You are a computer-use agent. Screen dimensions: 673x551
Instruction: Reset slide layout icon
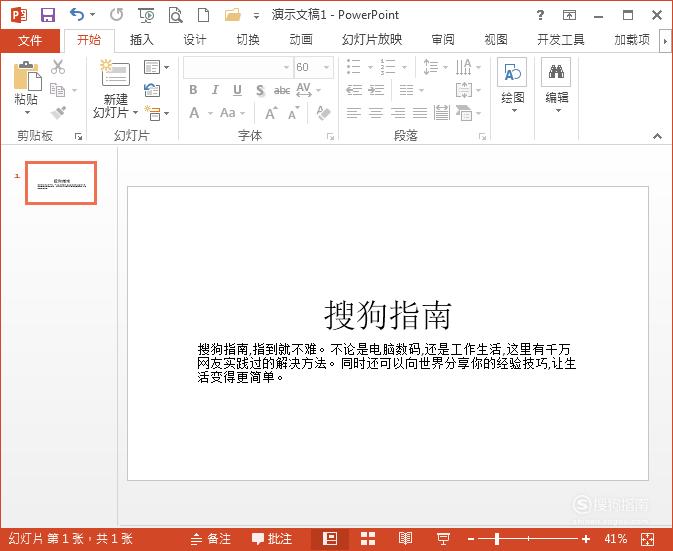coord(152,90)
